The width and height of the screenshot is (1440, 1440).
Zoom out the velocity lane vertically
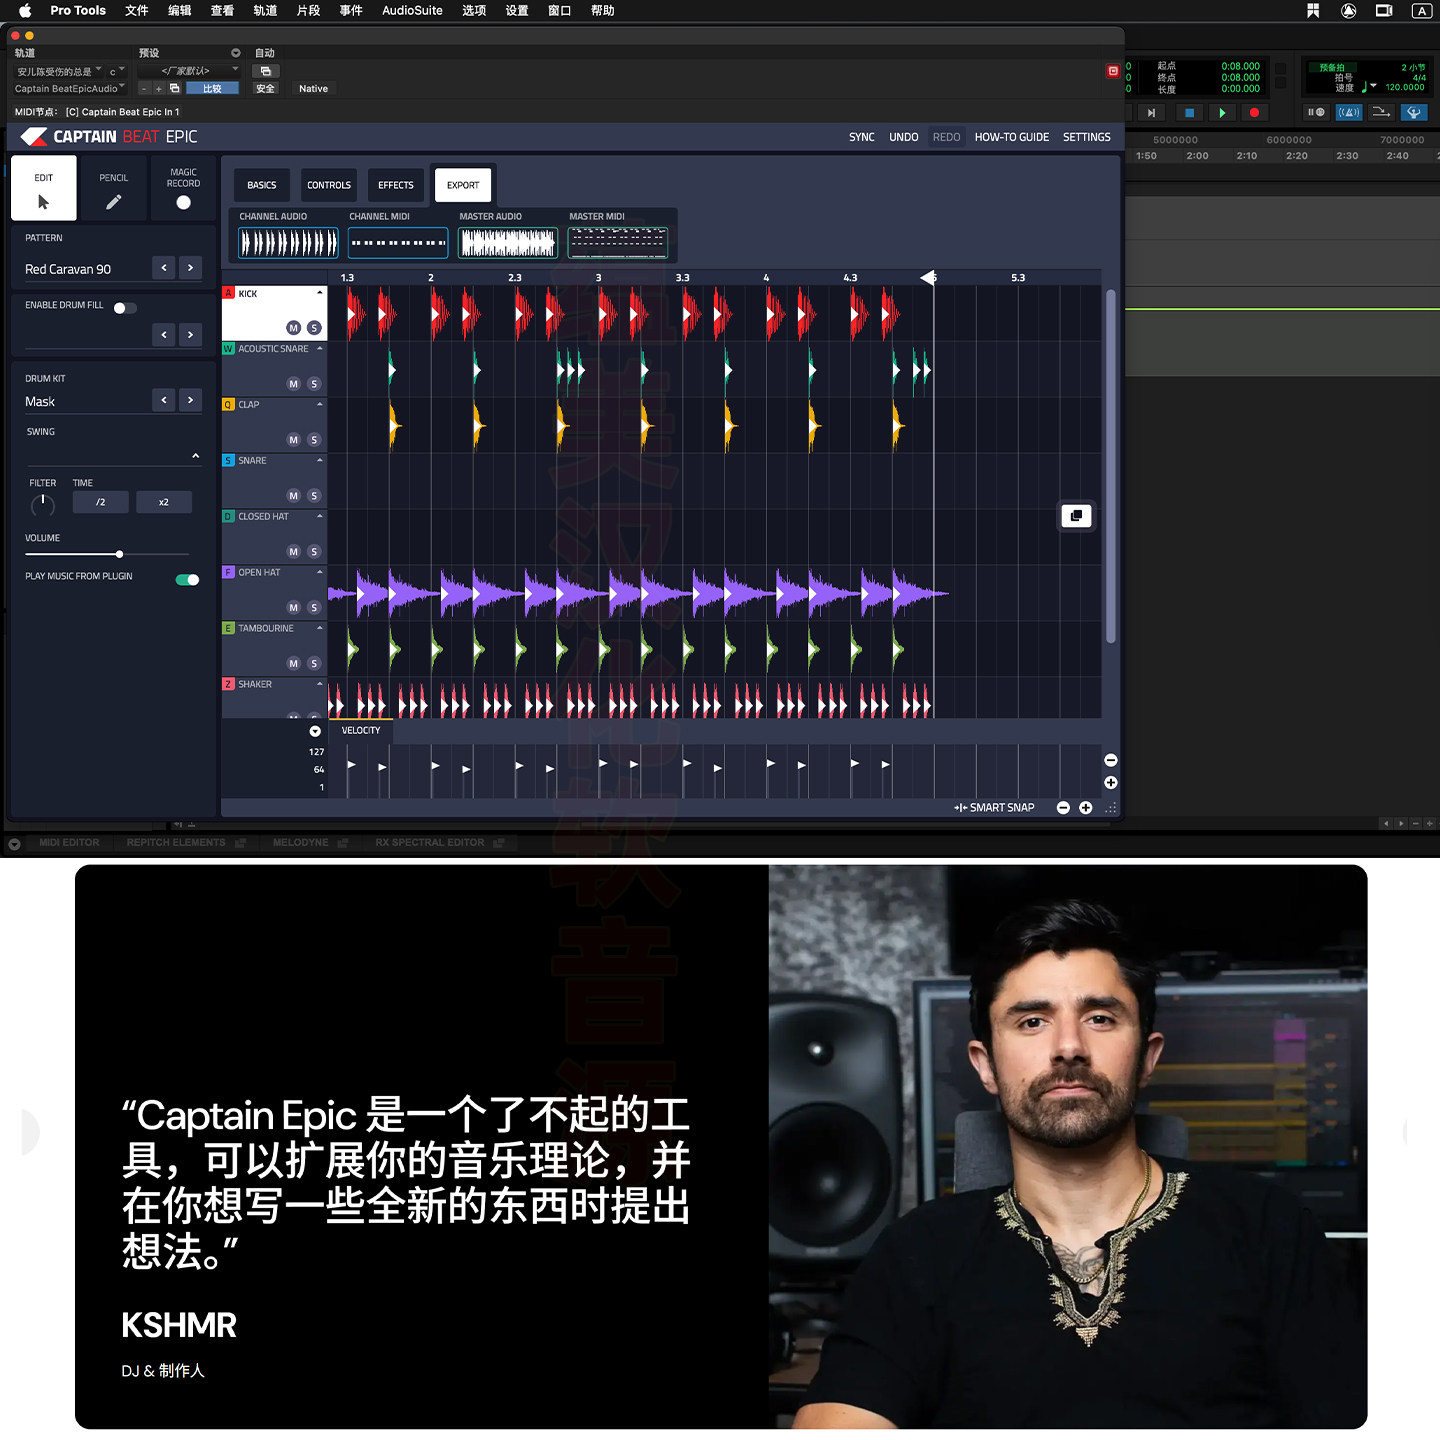pos(1110,761)
